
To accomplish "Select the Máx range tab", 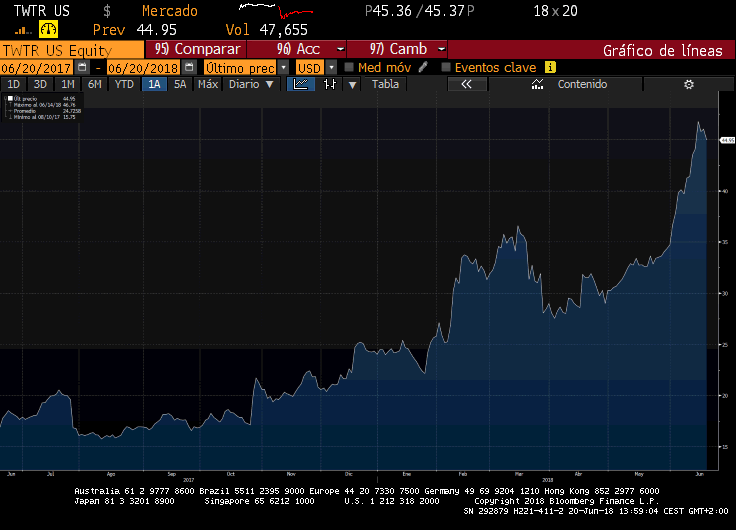I will click(208, 84).
